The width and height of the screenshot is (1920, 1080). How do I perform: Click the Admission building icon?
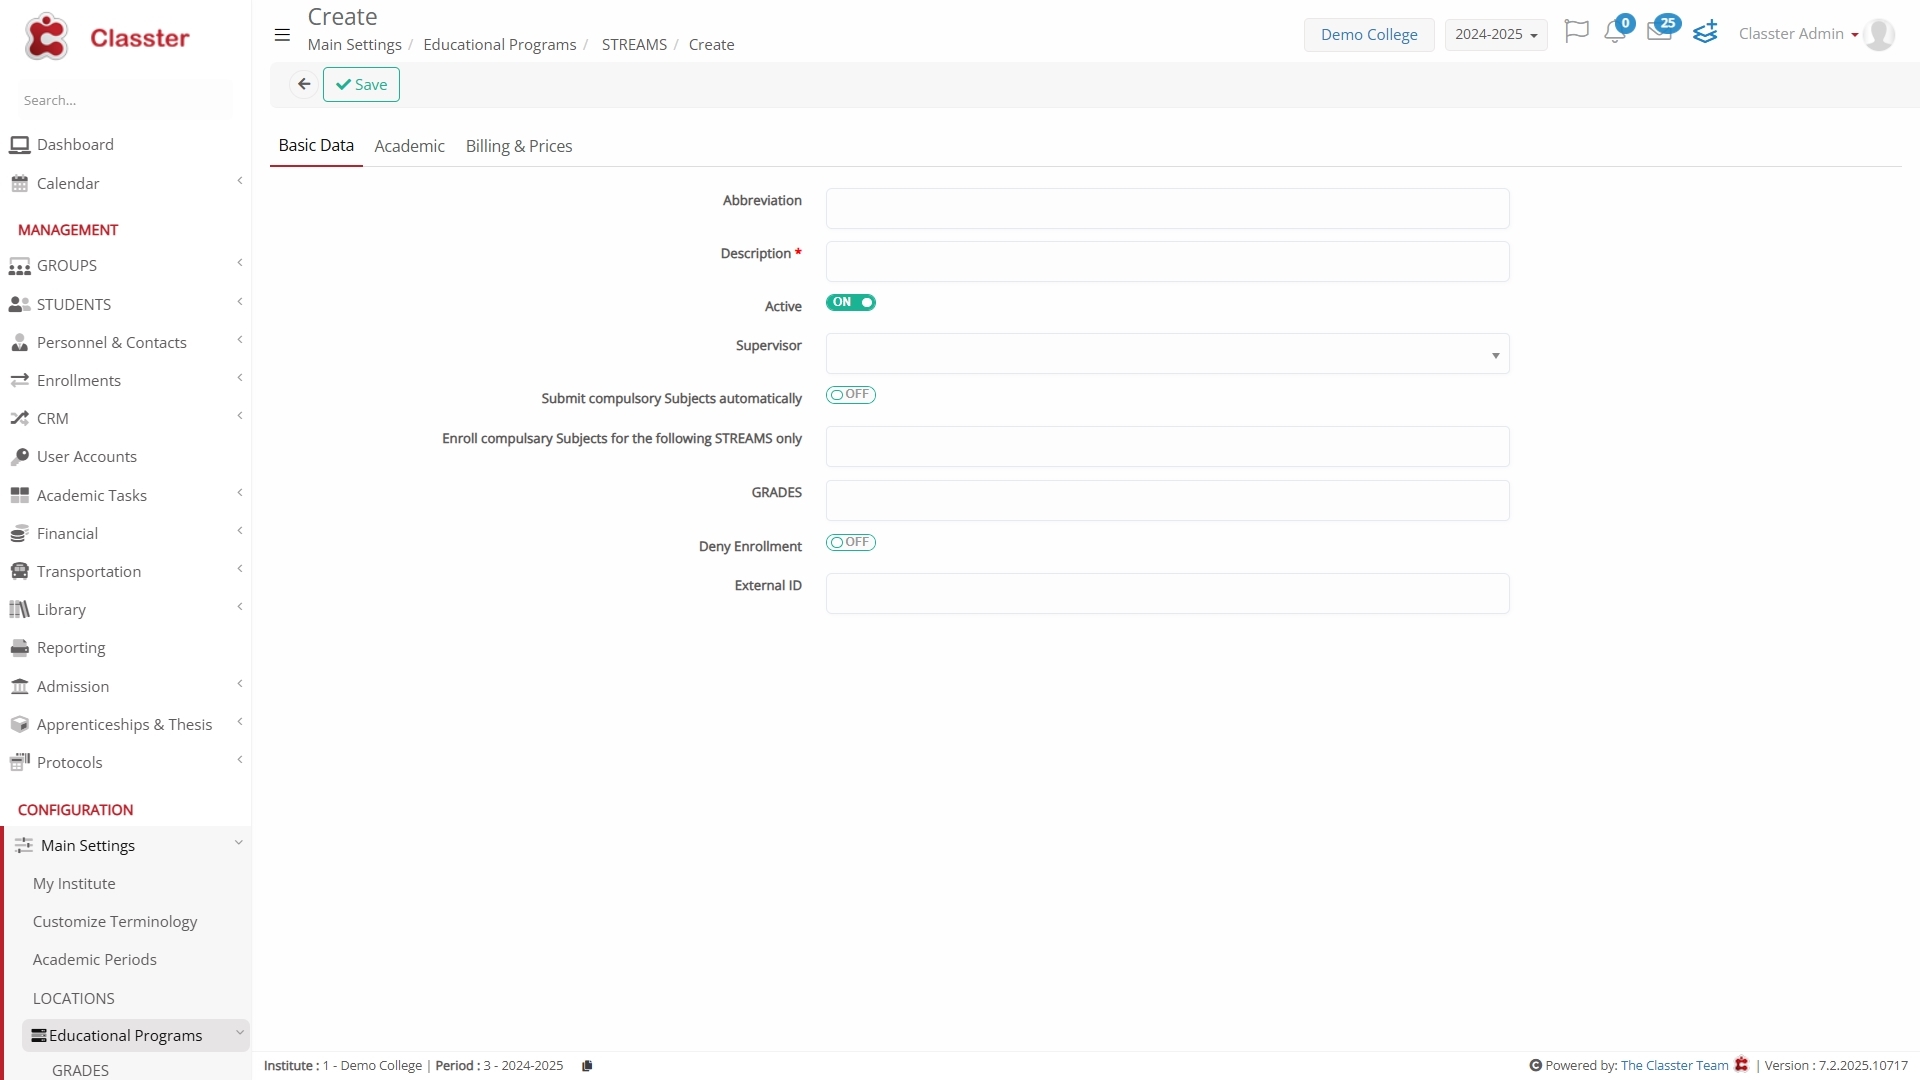coord(19,686)
